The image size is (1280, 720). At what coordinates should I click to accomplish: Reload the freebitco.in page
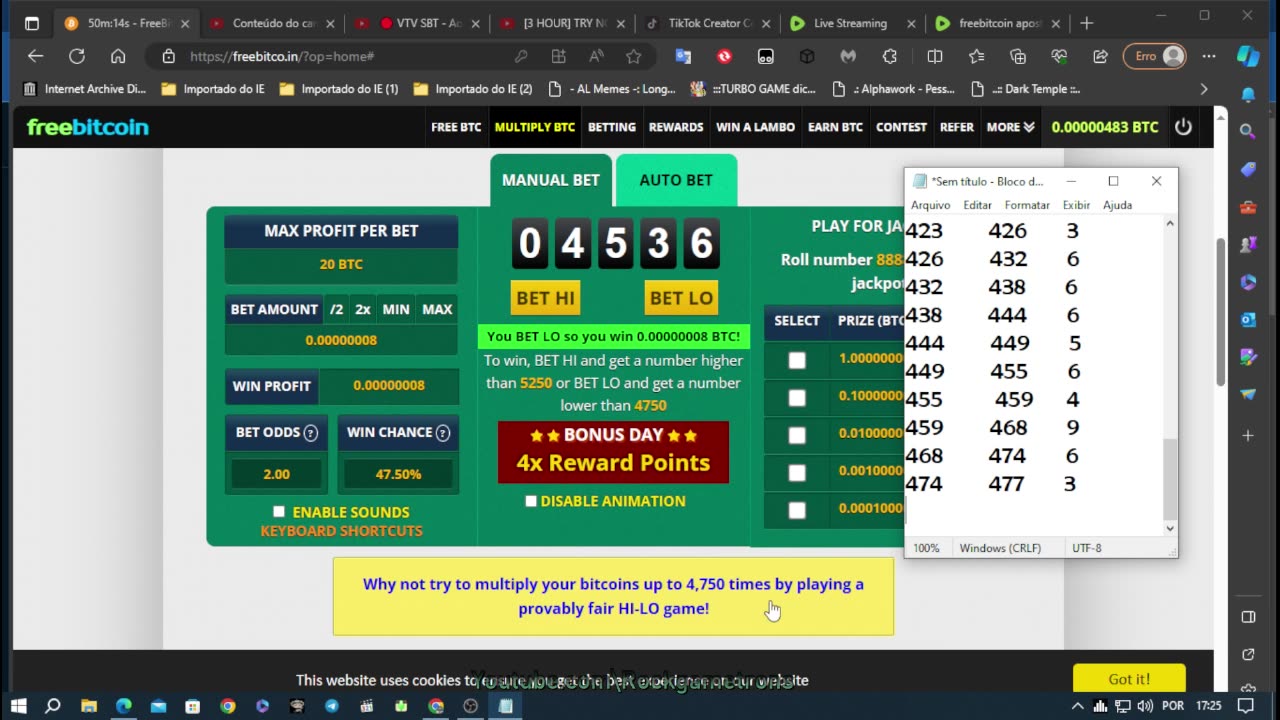click(x=76, y=57)
